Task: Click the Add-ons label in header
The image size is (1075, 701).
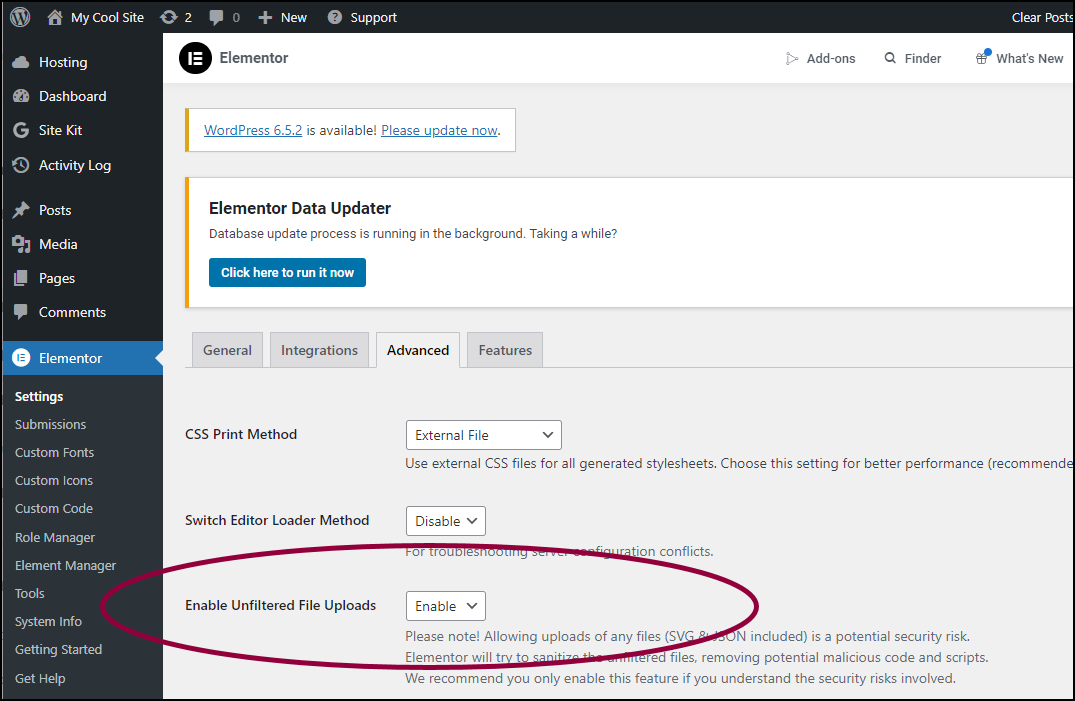Action: pos(831,58)
